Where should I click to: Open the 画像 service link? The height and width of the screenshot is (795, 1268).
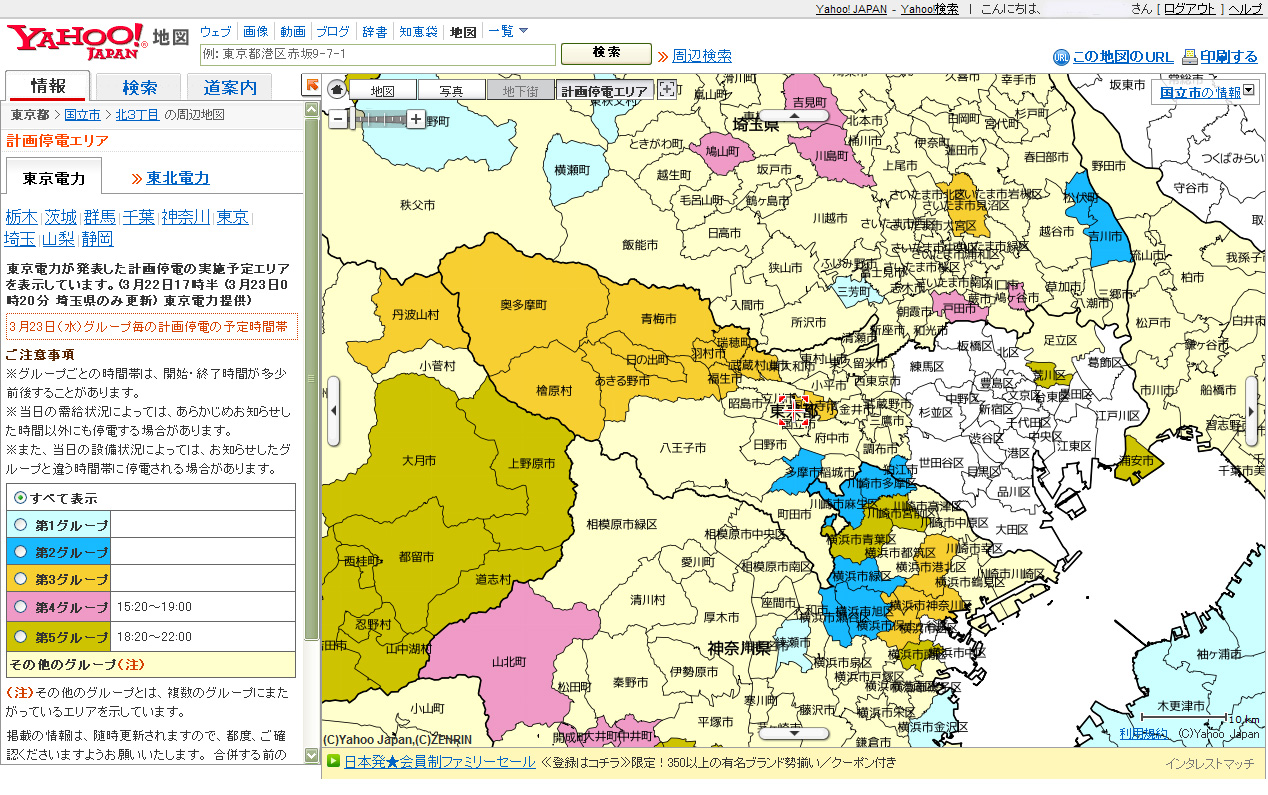pyautogui.click(x=255, y=31)
